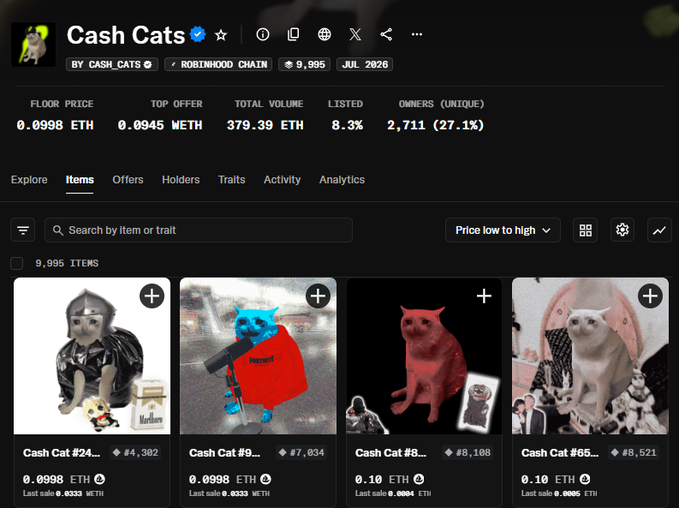Open the Traits tab

point(232,180)
